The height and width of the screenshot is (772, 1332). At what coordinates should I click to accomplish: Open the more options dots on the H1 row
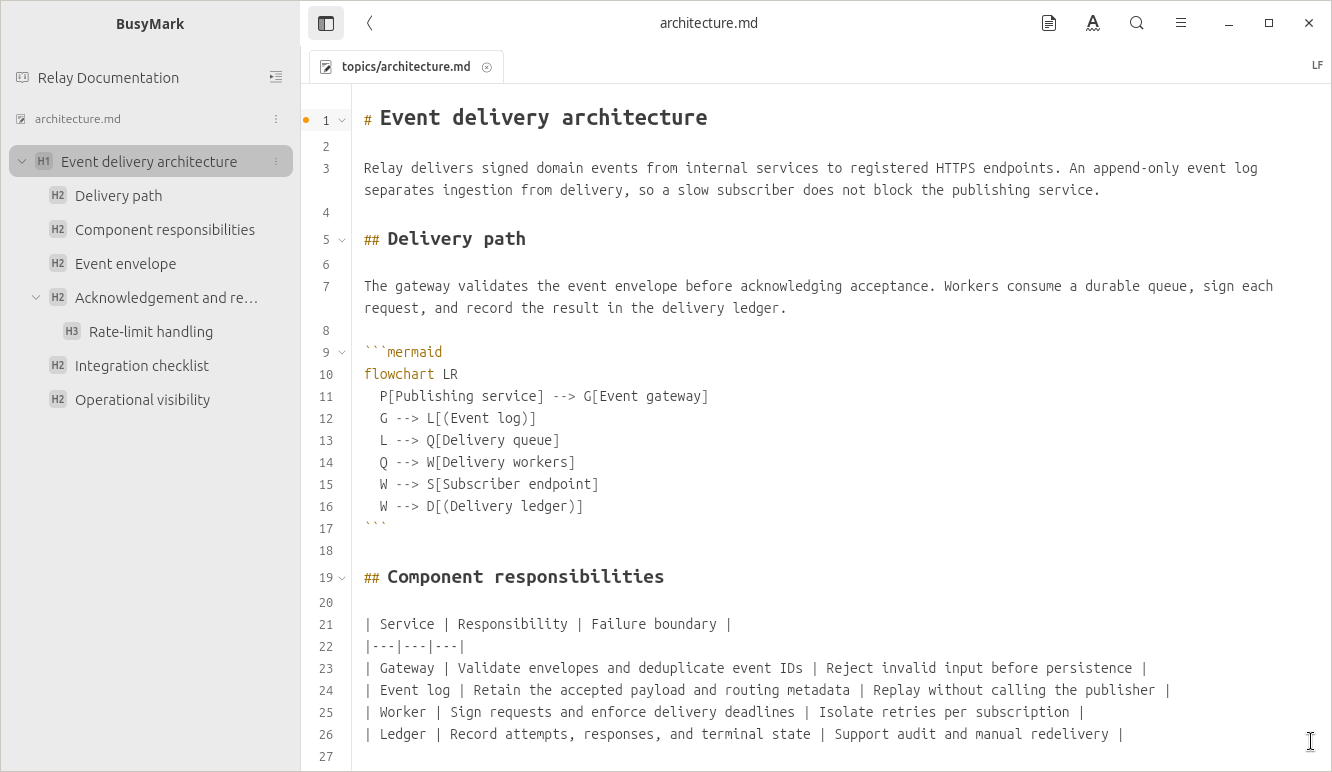coord(276,161)
